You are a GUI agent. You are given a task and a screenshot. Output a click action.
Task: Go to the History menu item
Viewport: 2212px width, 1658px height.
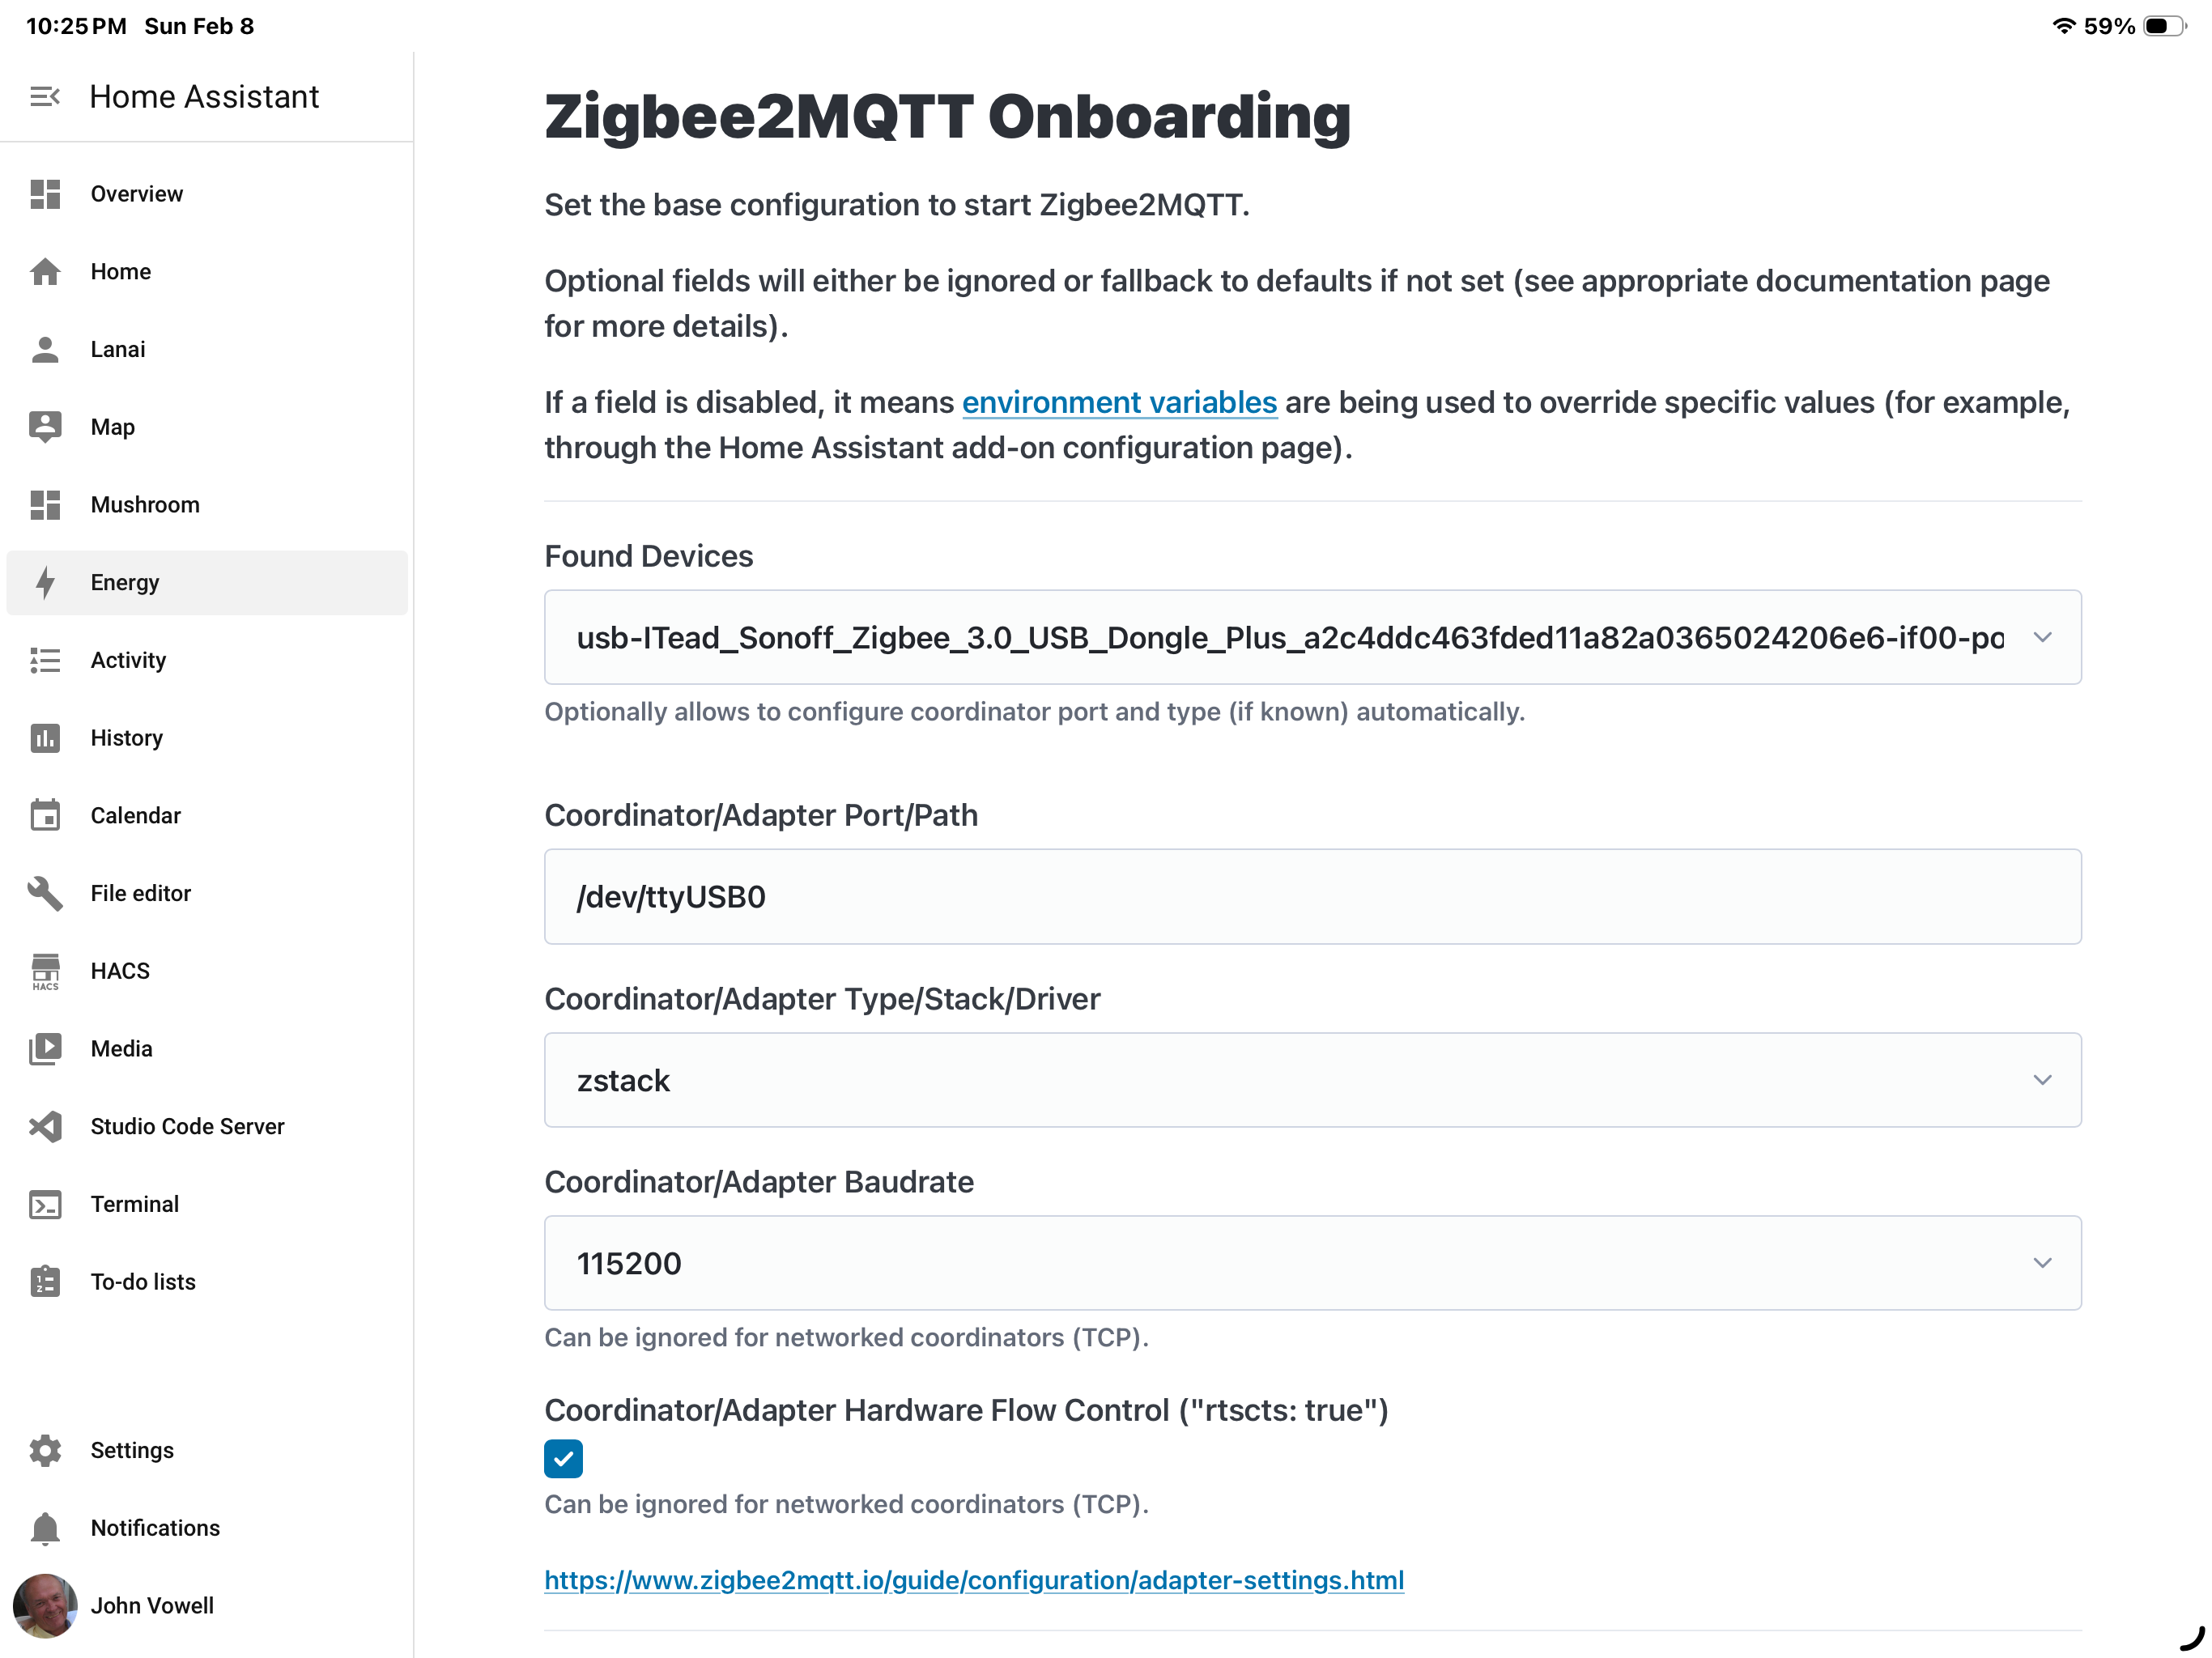(127, 738)
